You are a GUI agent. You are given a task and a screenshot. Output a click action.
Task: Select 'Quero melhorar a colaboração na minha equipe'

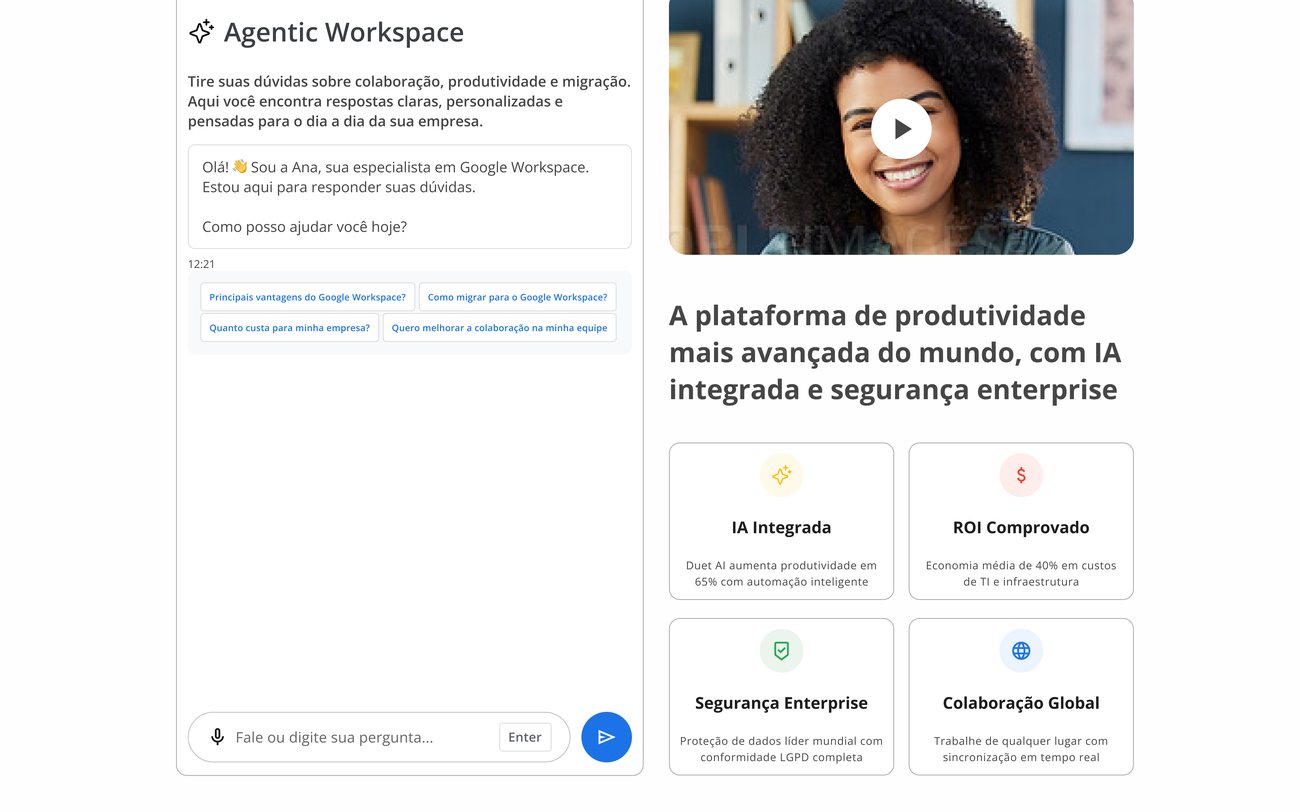tap(499, 328)
